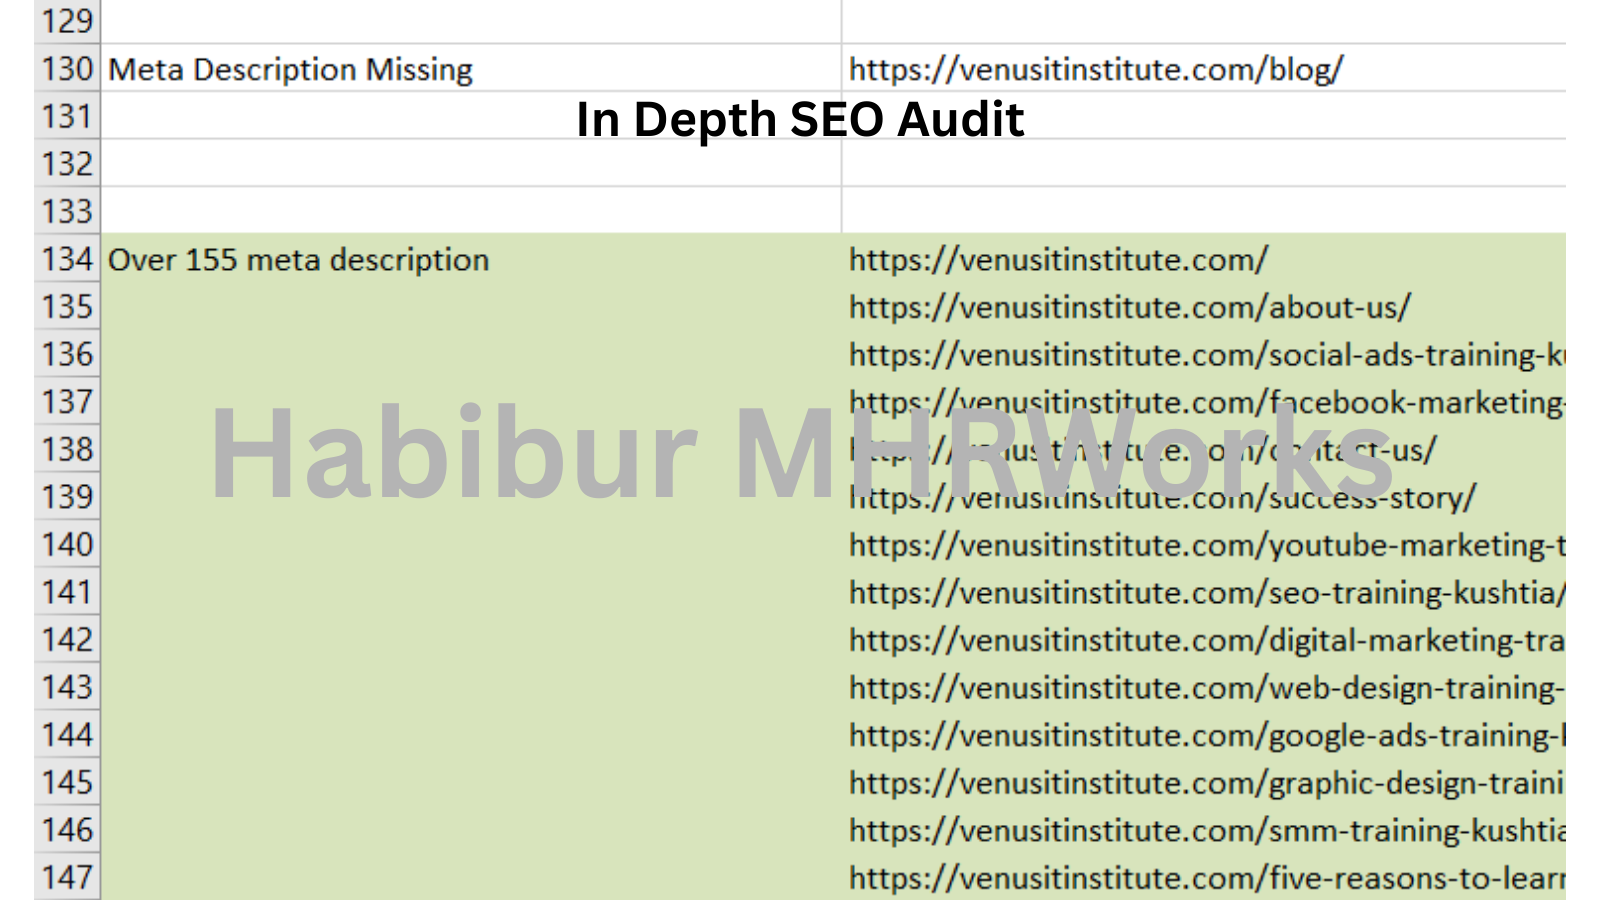Select row header 134
This screenshot has height=900, width=1600.
click(x=67, y=259)
